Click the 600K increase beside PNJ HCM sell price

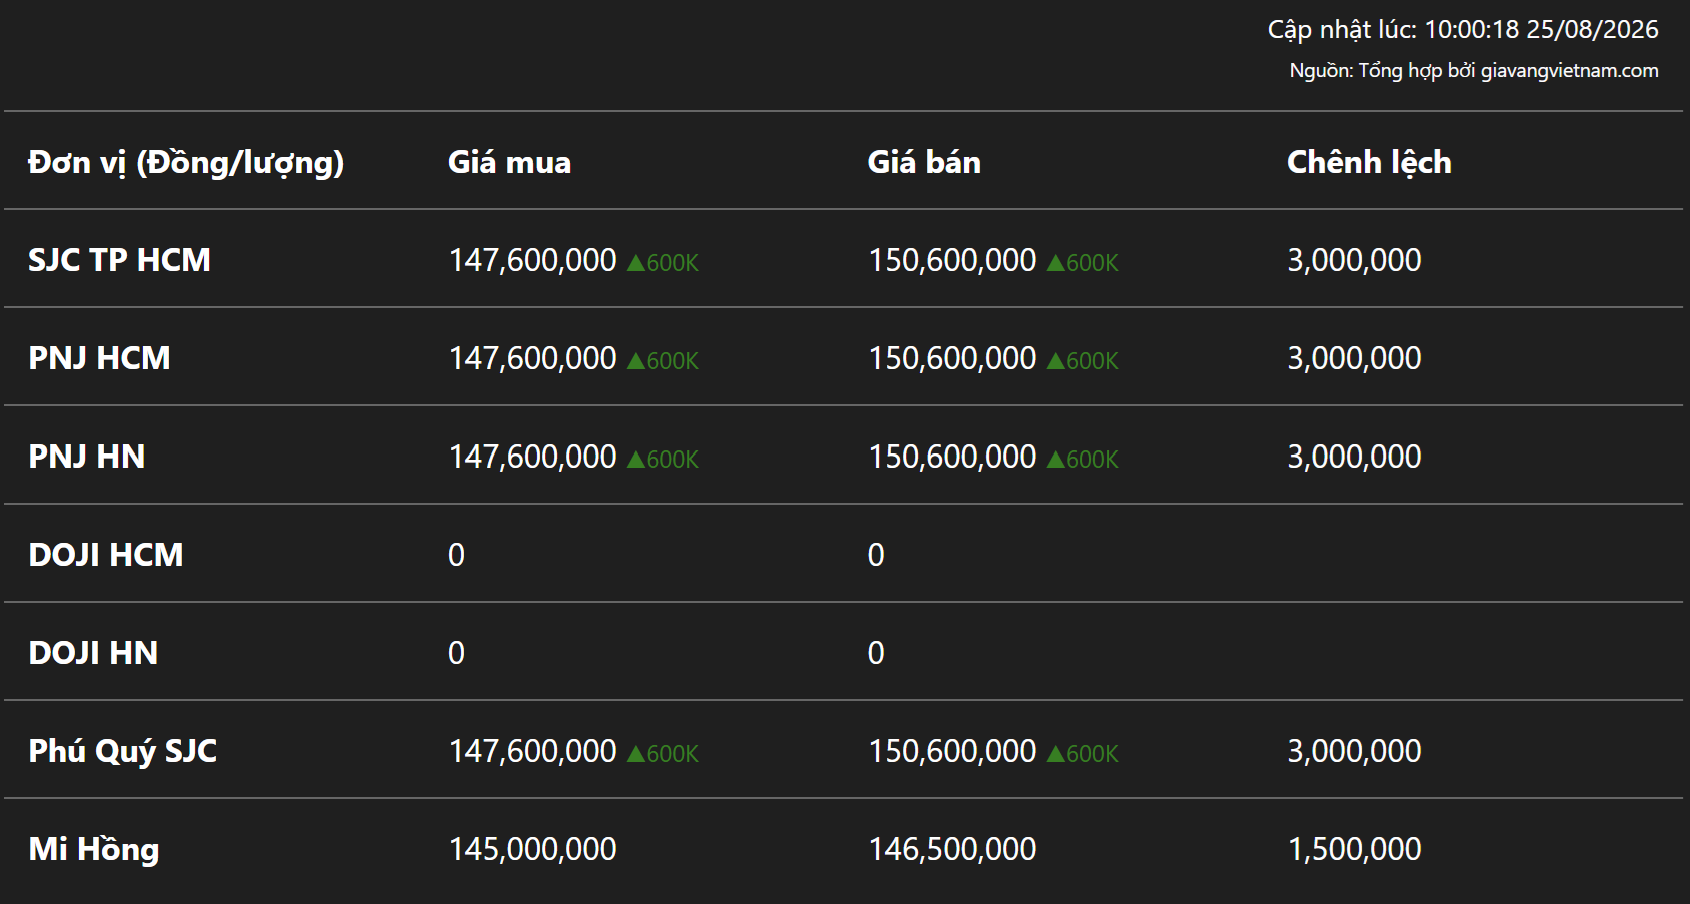[1083, 360]
